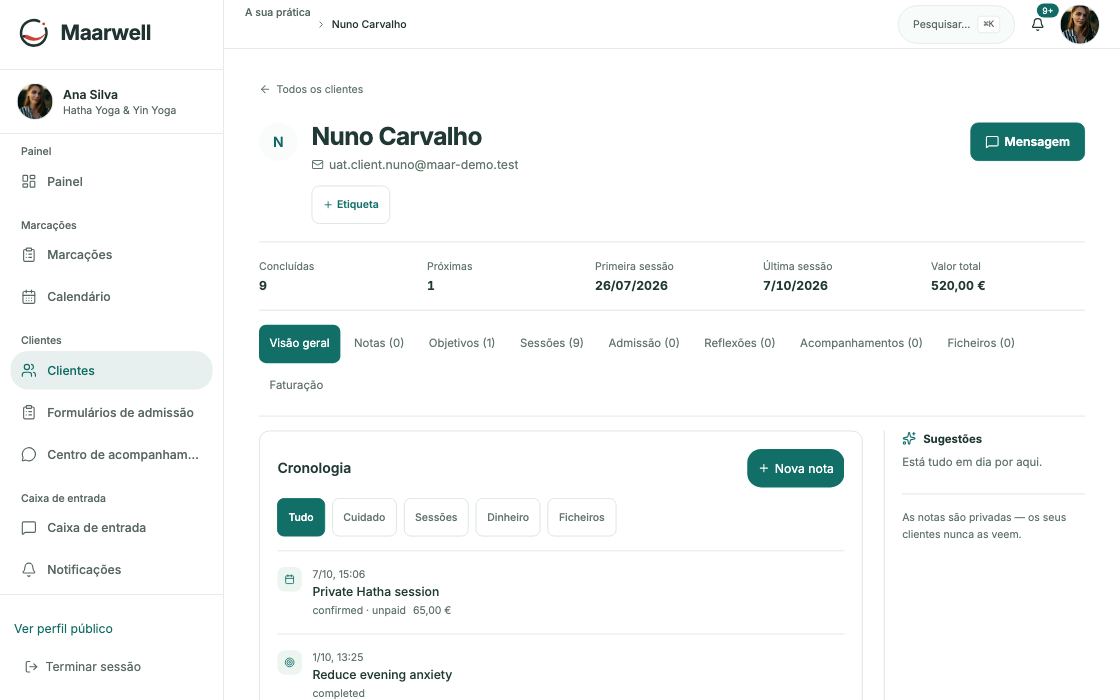Click the Caixa de entrada message icon
The width and height of the screenshot is (1120, 700).
29,528
